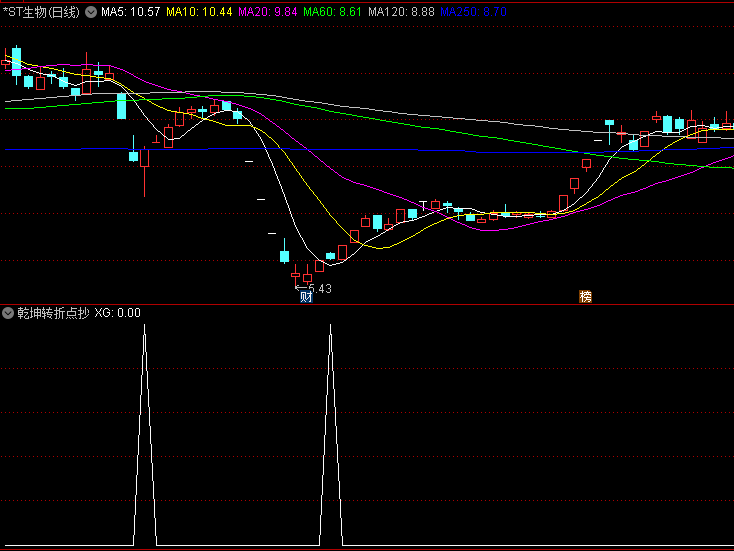The height and width of the screenshot is (551, 734).
Task: Click the 乾坤转折点抄 indicator name
Action: (52, 313)
